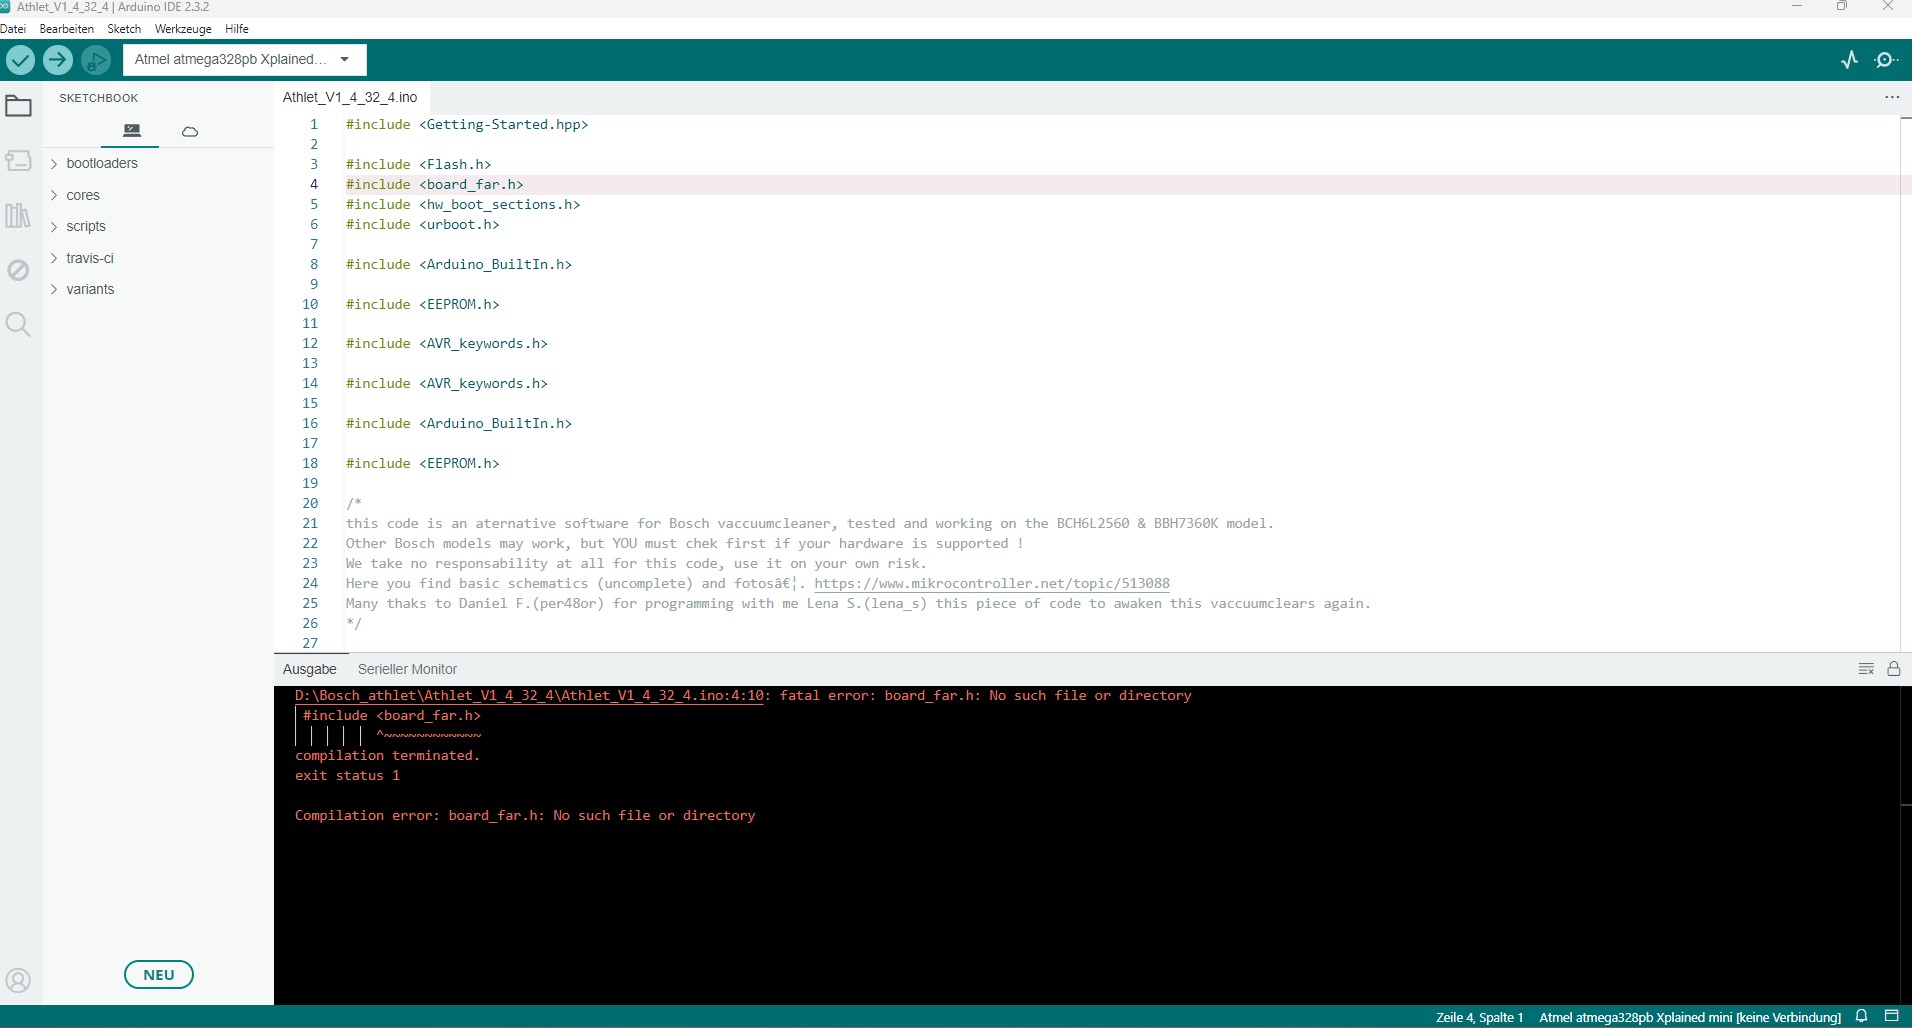Switch to cloud sketchbook icon

[190, 131]
